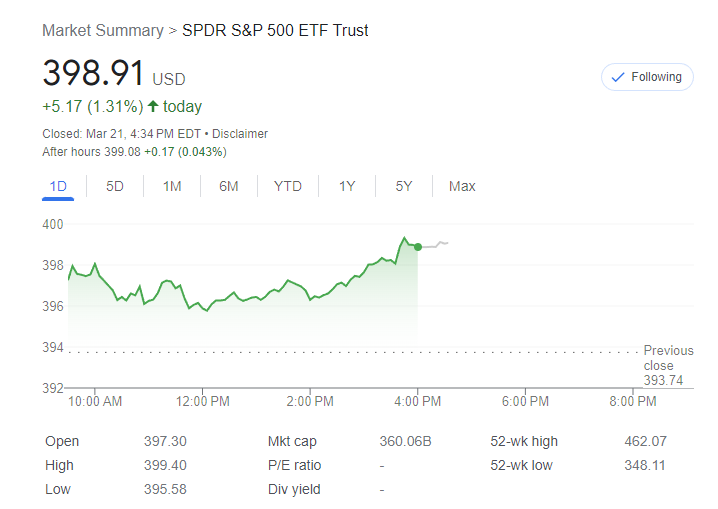Click the green up arrow icon
The width and height of the screenshot is (718, 509).
click(153, 106)
